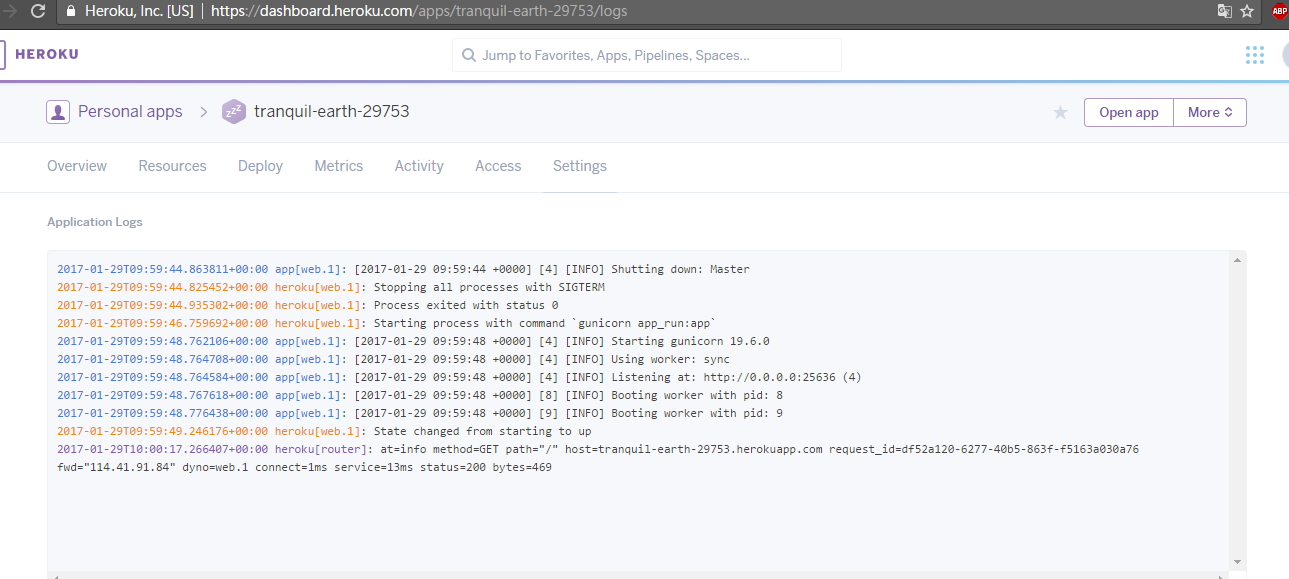The height and width of the screenshot is (579, 1289).
Task: Open the app switcher grid icon
Action: 1254,55
